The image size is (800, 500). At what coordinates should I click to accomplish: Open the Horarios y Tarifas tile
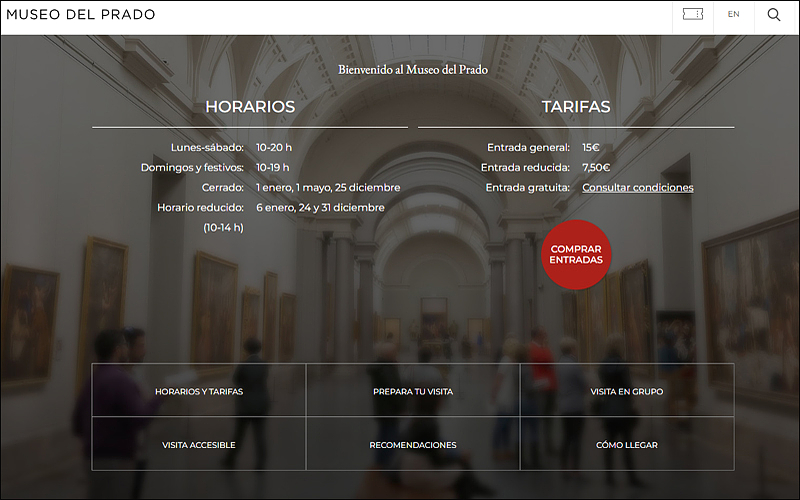pyautogui.click(x=199, y=391)
